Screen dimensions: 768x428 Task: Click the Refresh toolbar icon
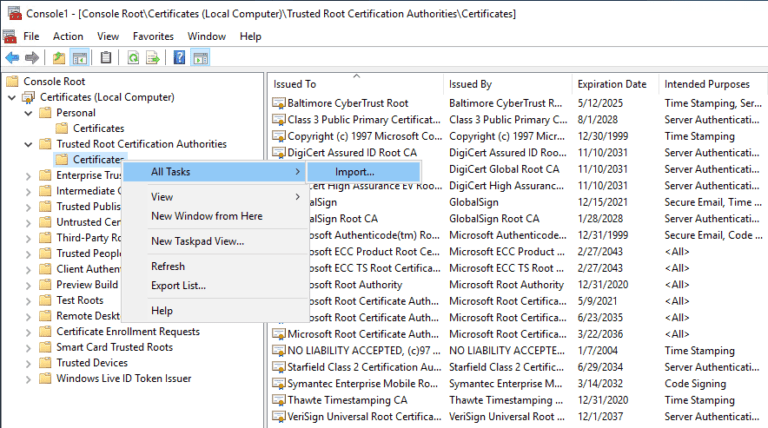pos(133,58)
